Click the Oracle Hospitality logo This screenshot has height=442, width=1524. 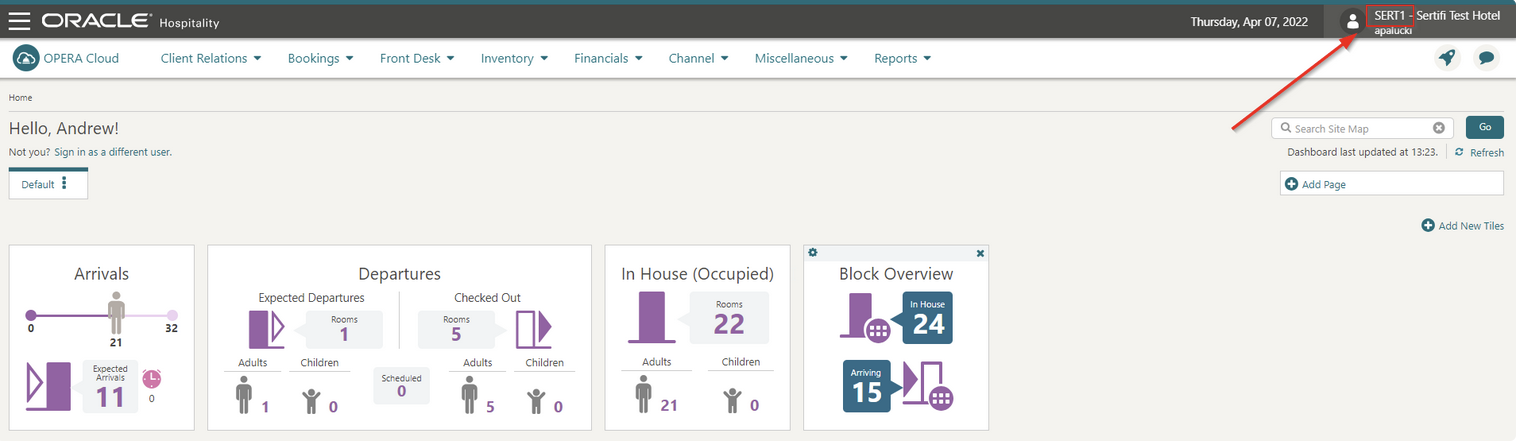tap(130, 21)
